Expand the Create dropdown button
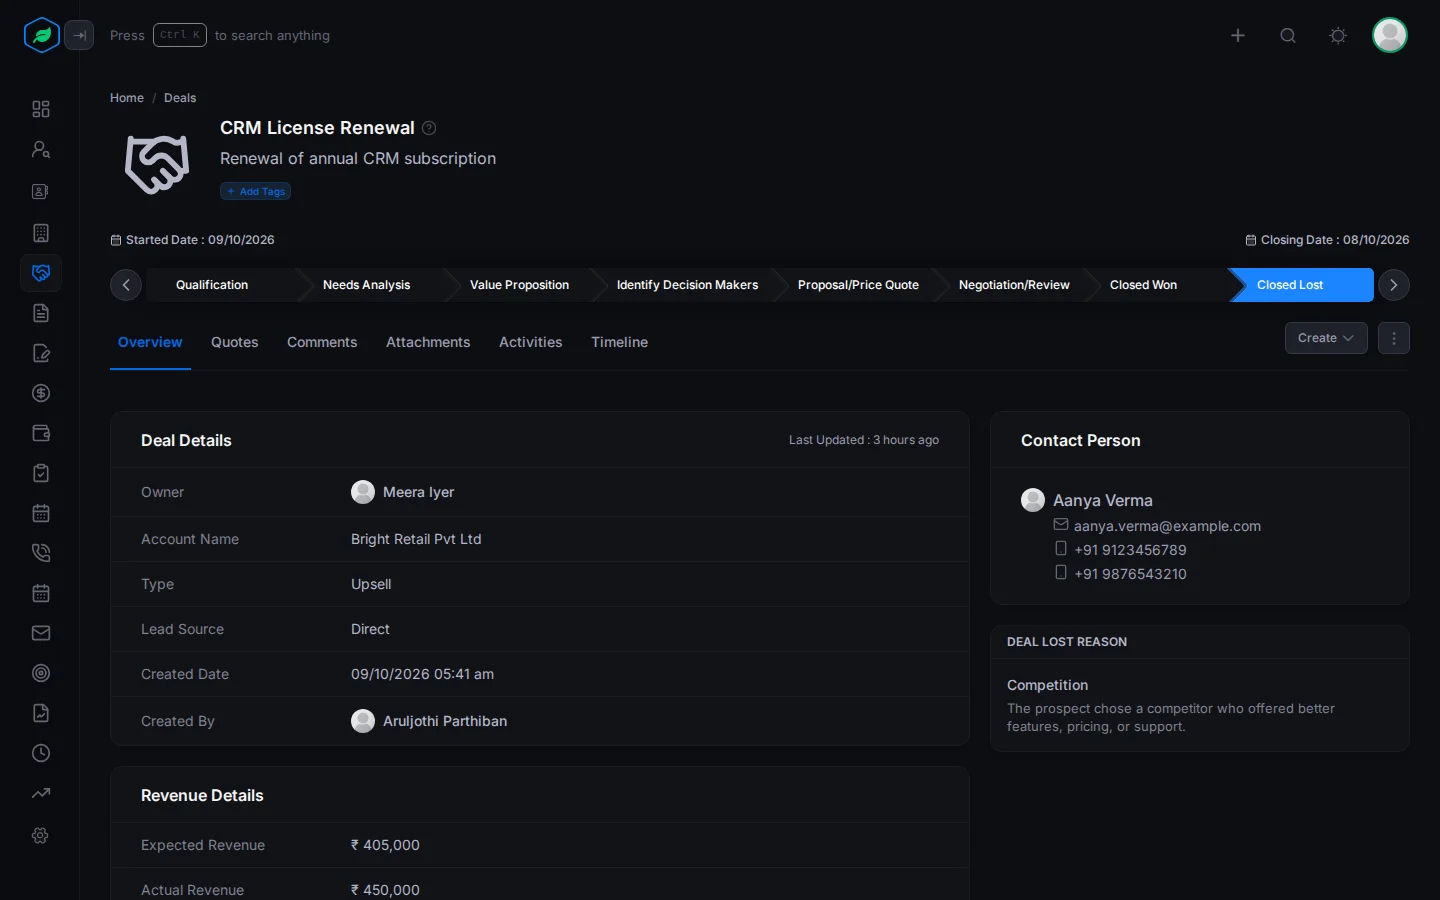This screenshot has width=1440, height=900. coord(1326,338)
